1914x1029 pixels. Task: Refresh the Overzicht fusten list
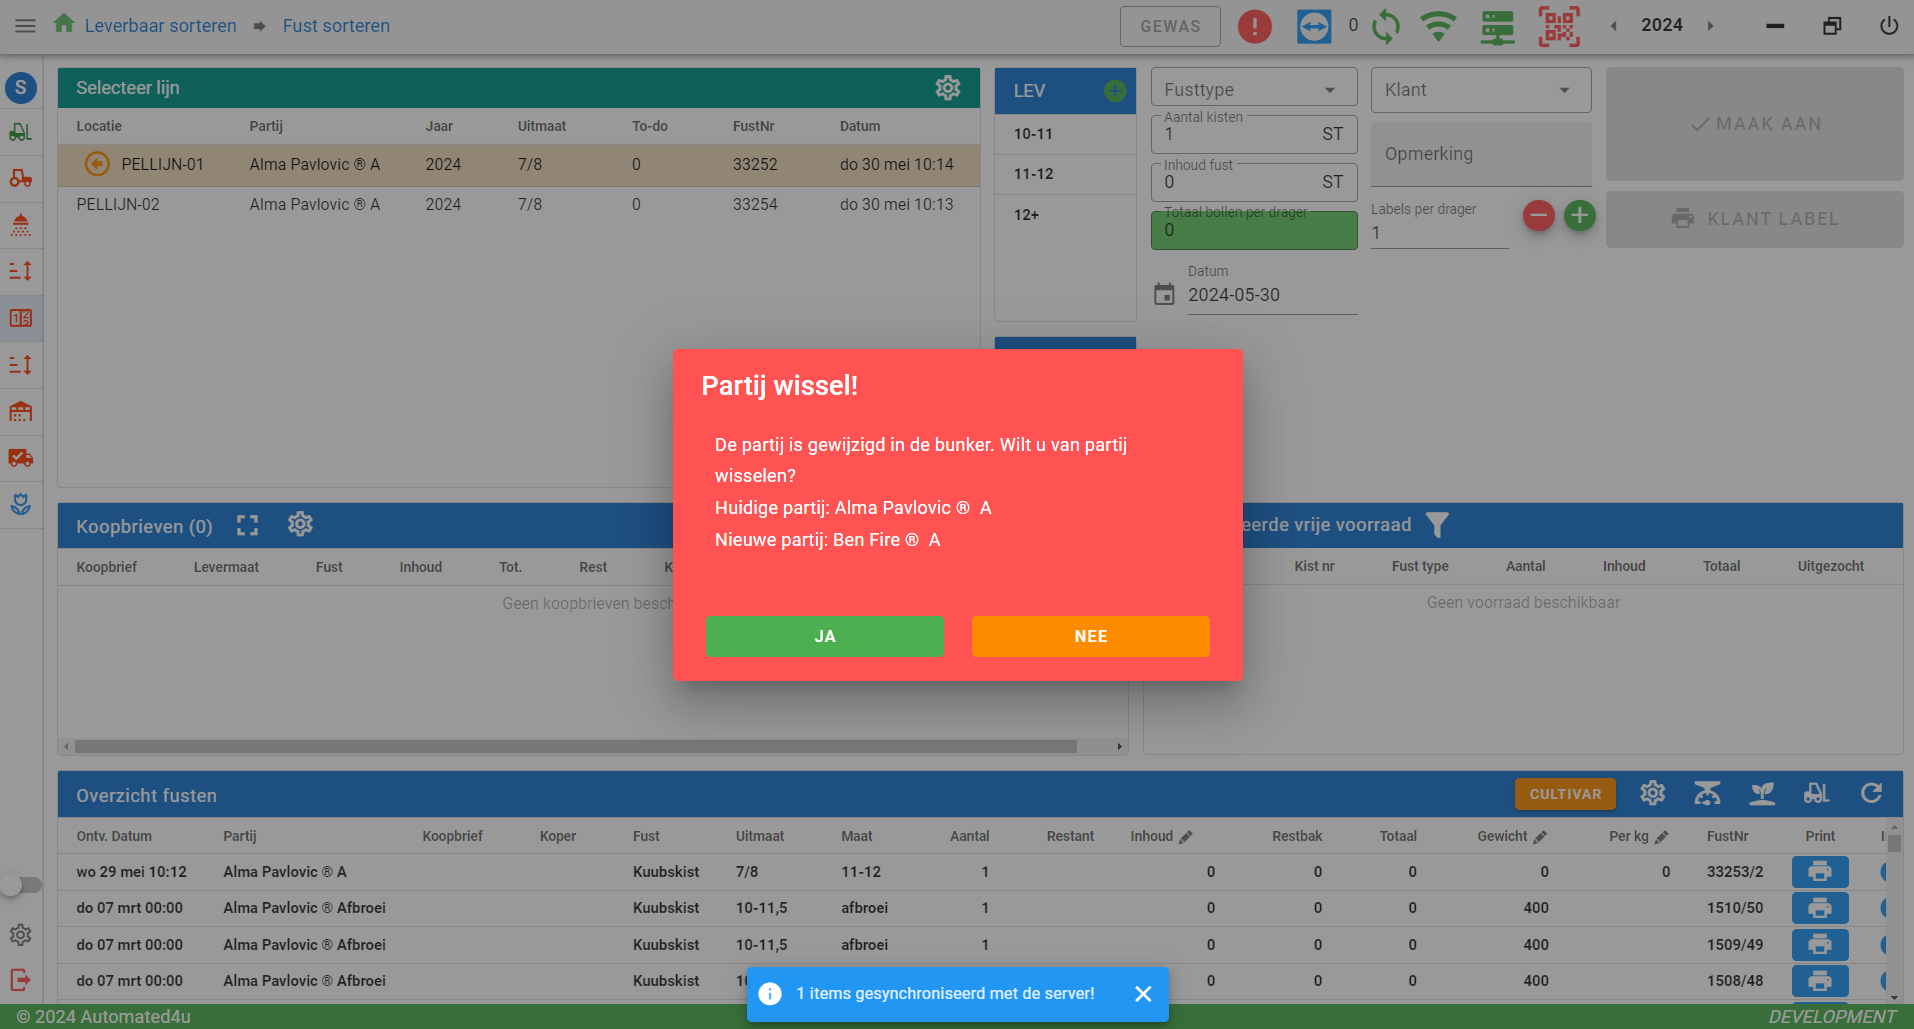(x=1871, y=794)
